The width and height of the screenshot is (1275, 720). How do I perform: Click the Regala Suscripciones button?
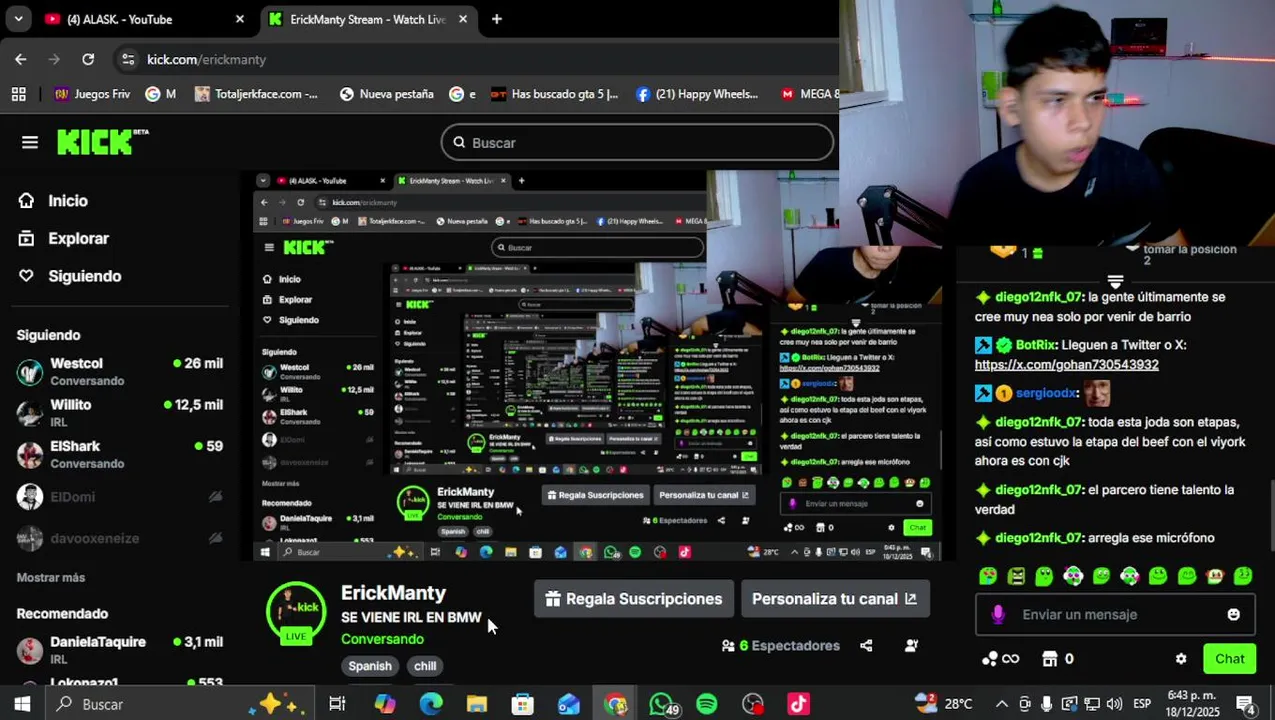634,599
